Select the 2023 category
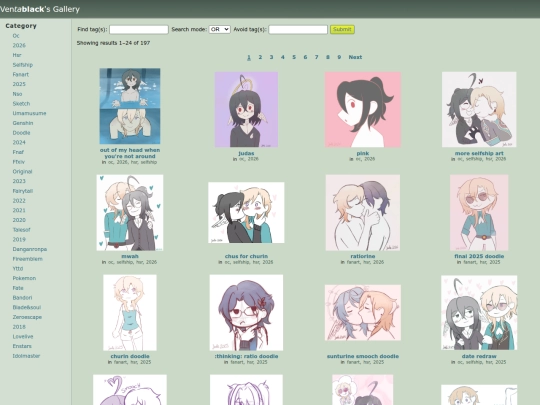 [19, 181]
